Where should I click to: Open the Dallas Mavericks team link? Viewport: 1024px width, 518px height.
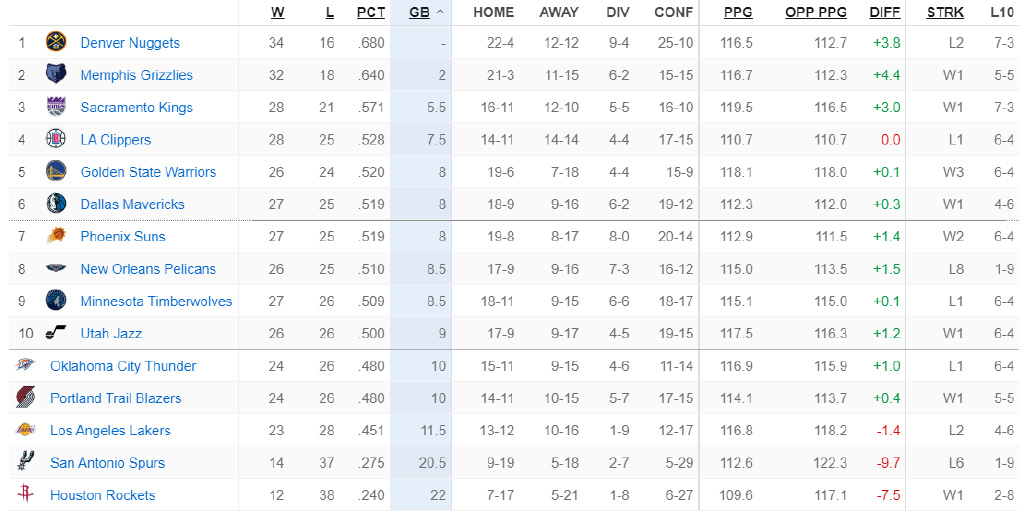(132, 204)
